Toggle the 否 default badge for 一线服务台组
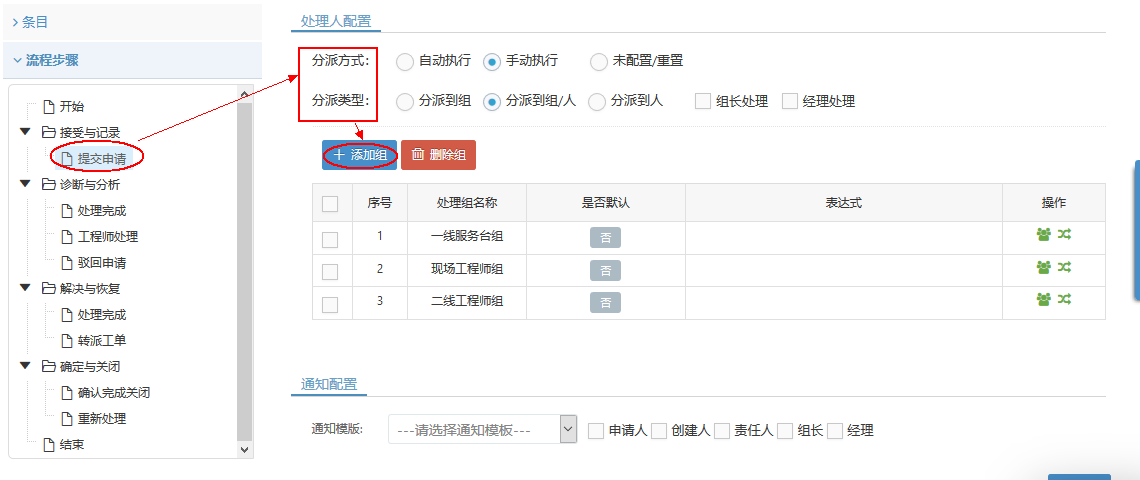 (605, 238)
